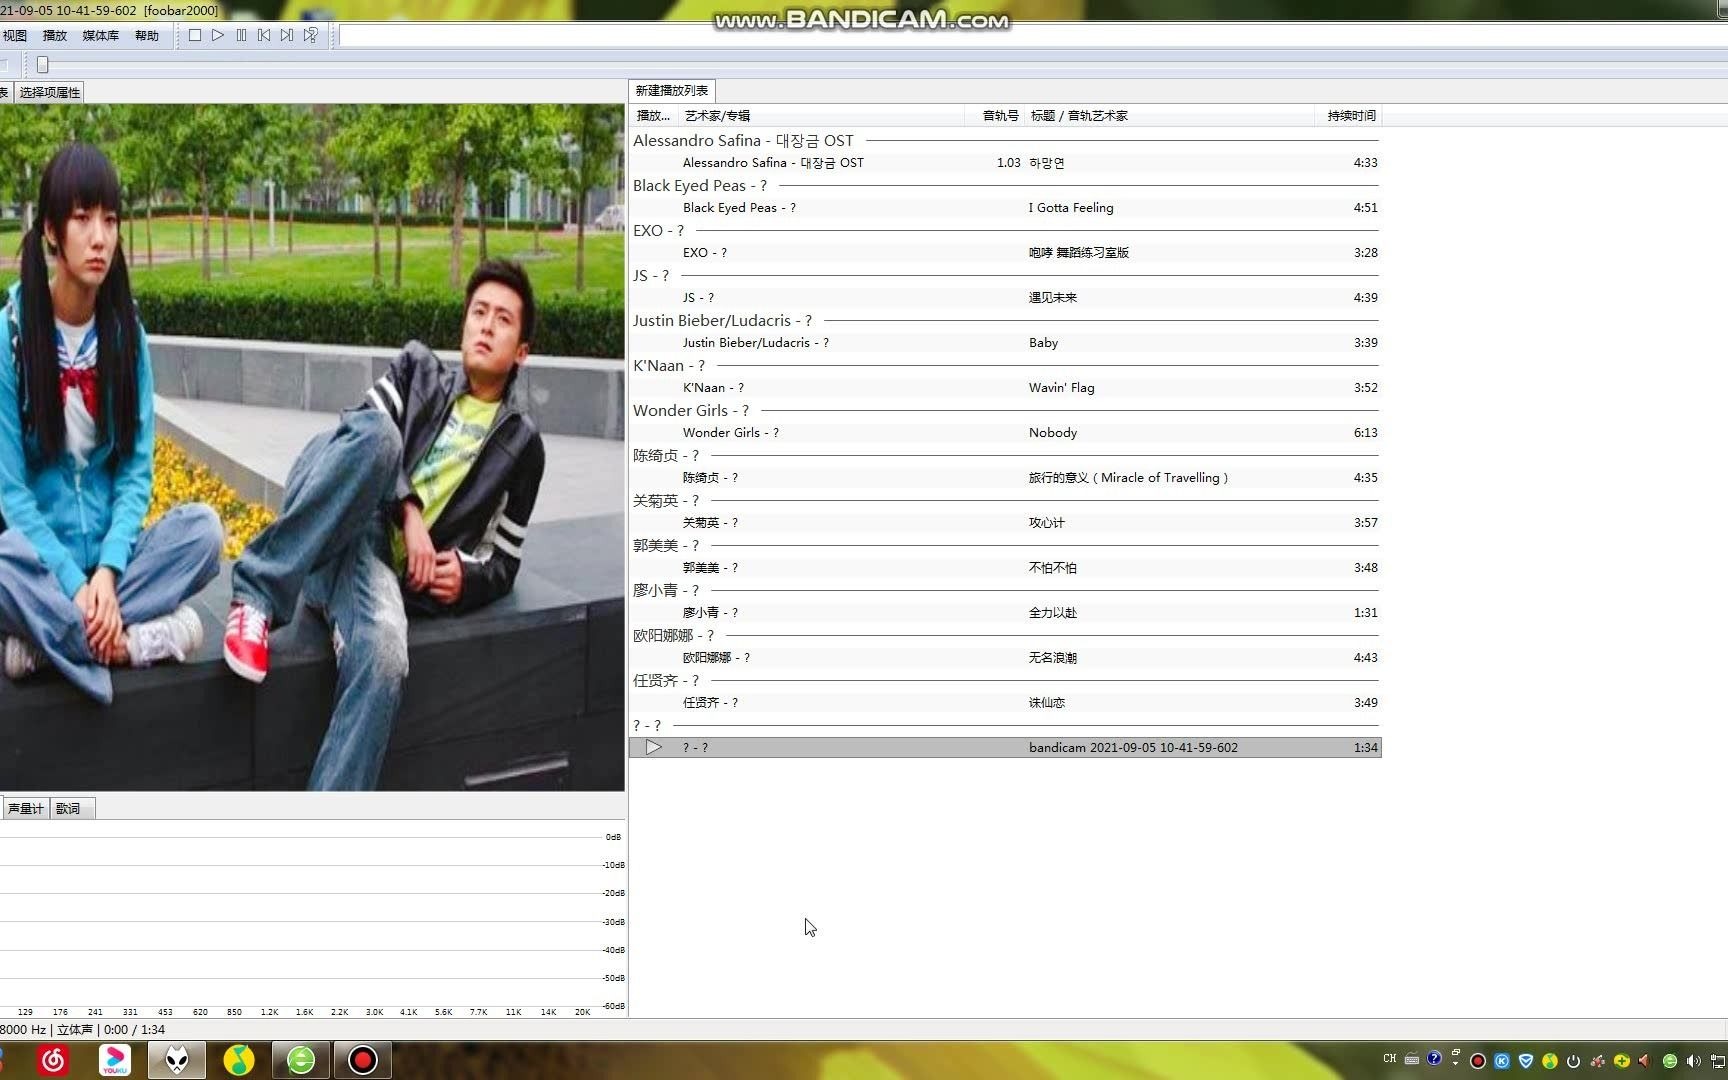Screen dimensions: 1728x1080
Task: Click the Bandicam red record tray icon
Action: (x=1478, y=1061)
